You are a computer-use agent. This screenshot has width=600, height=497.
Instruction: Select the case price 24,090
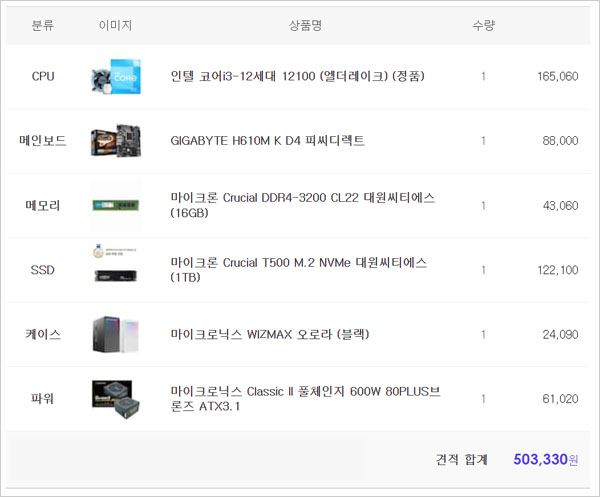(x=560, y=334)
